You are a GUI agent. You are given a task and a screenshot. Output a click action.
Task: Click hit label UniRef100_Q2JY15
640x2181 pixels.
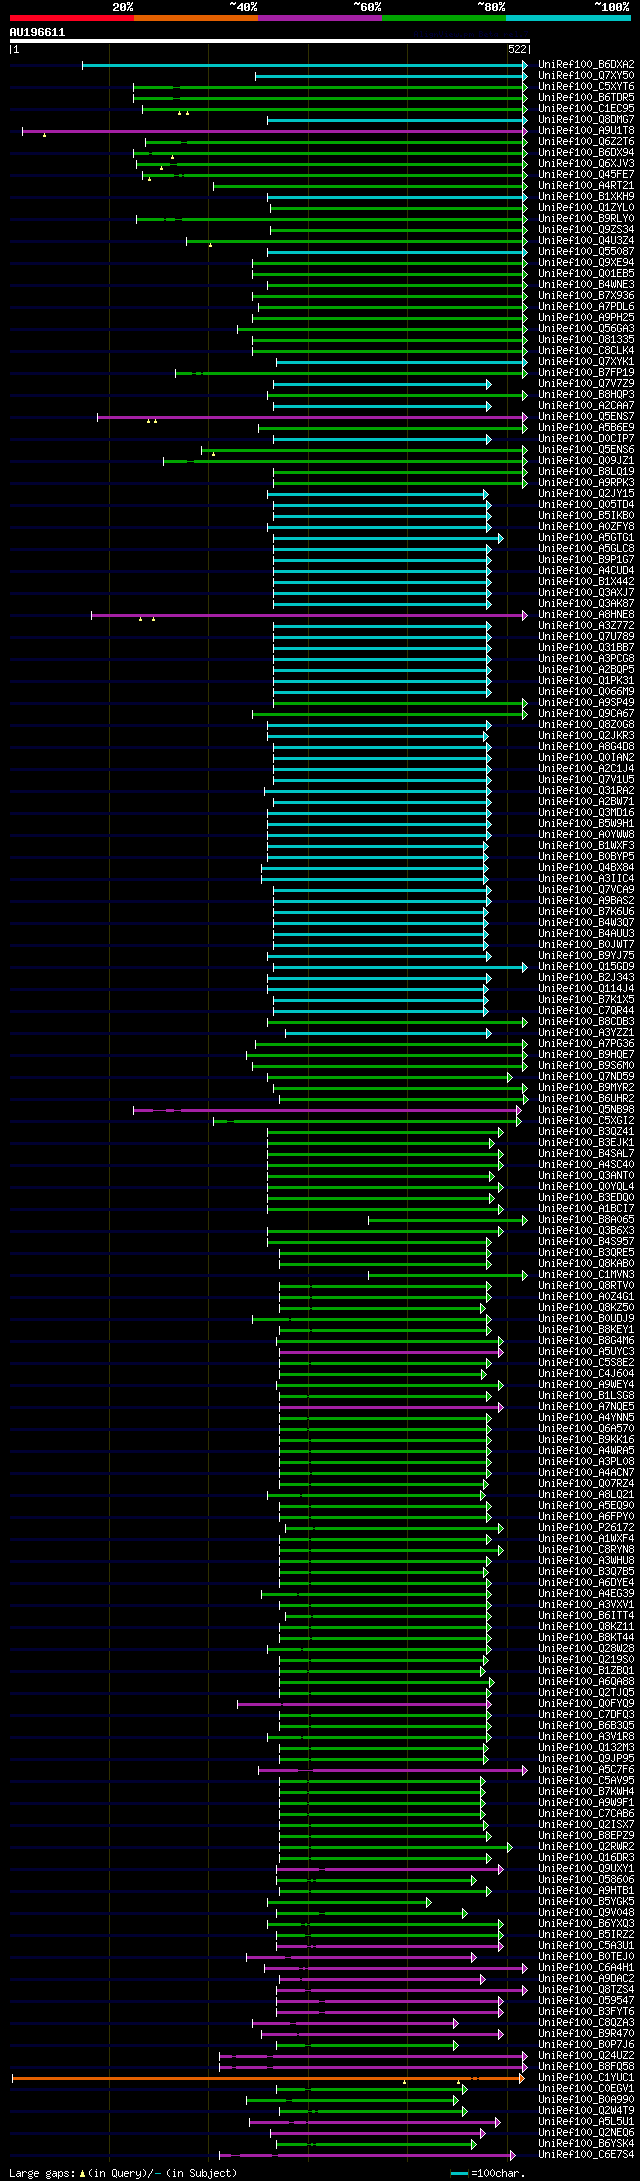pos(586,493)
